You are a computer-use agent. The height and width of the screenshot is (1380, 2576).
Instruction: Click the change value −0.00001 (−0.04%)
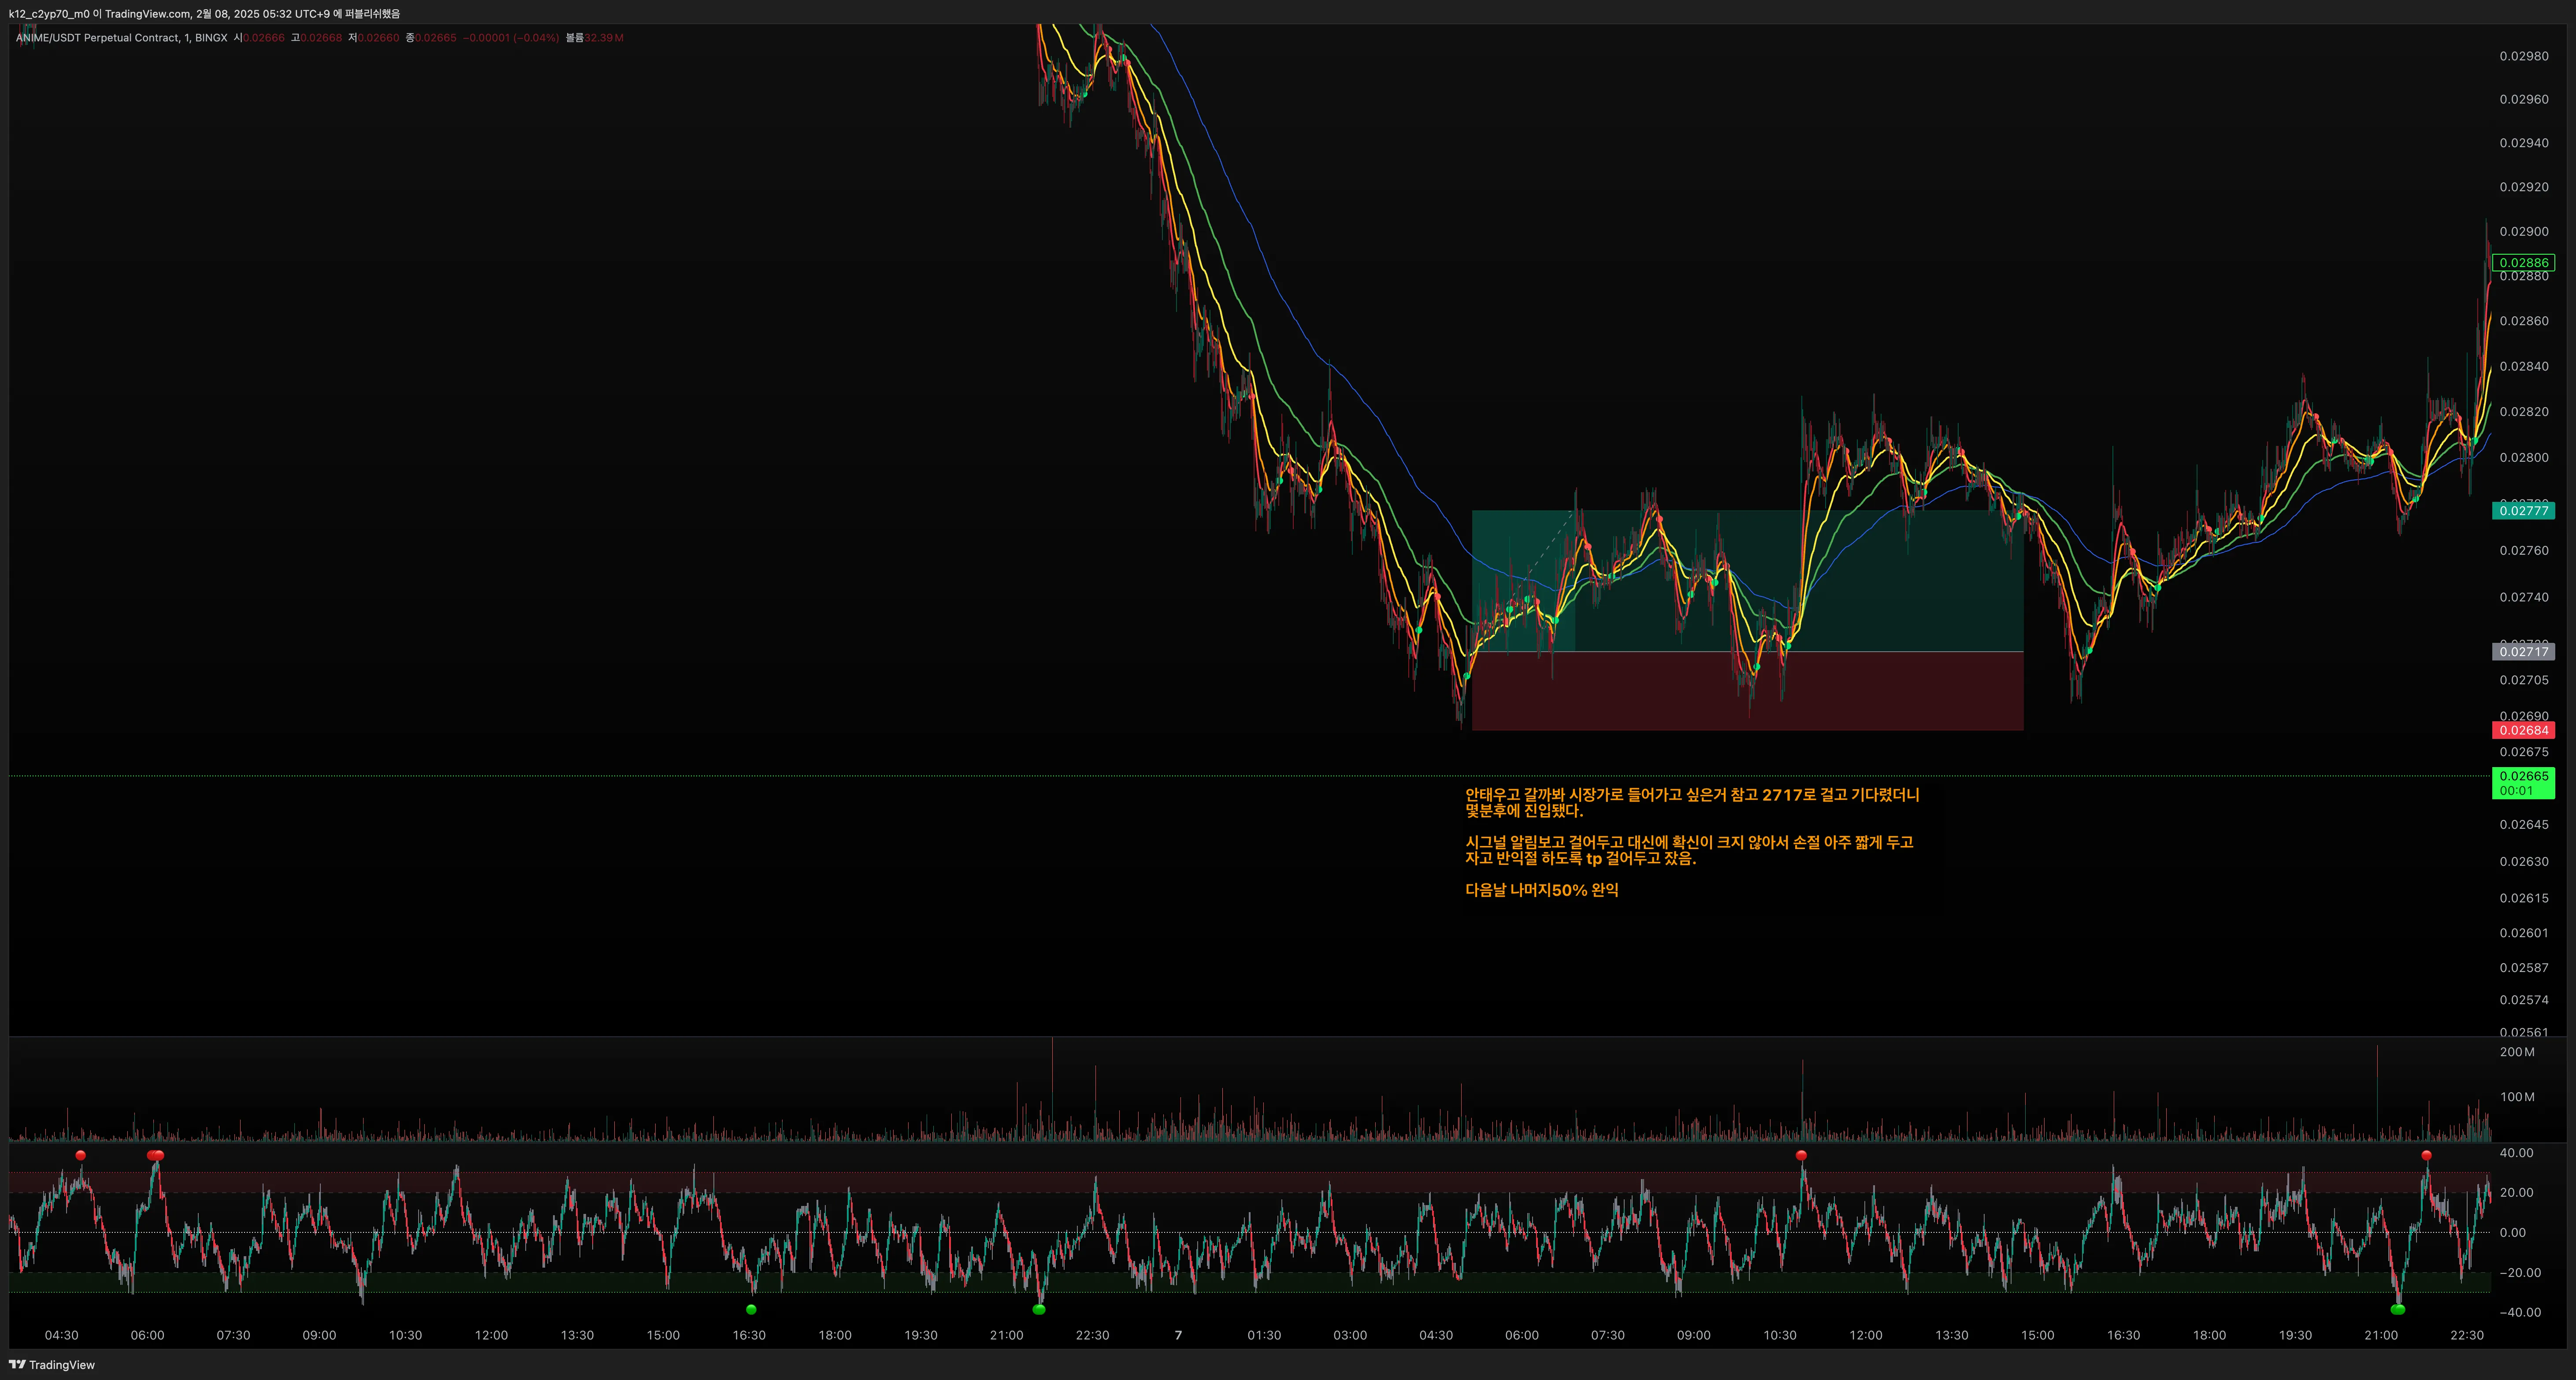tap(511, 38)
